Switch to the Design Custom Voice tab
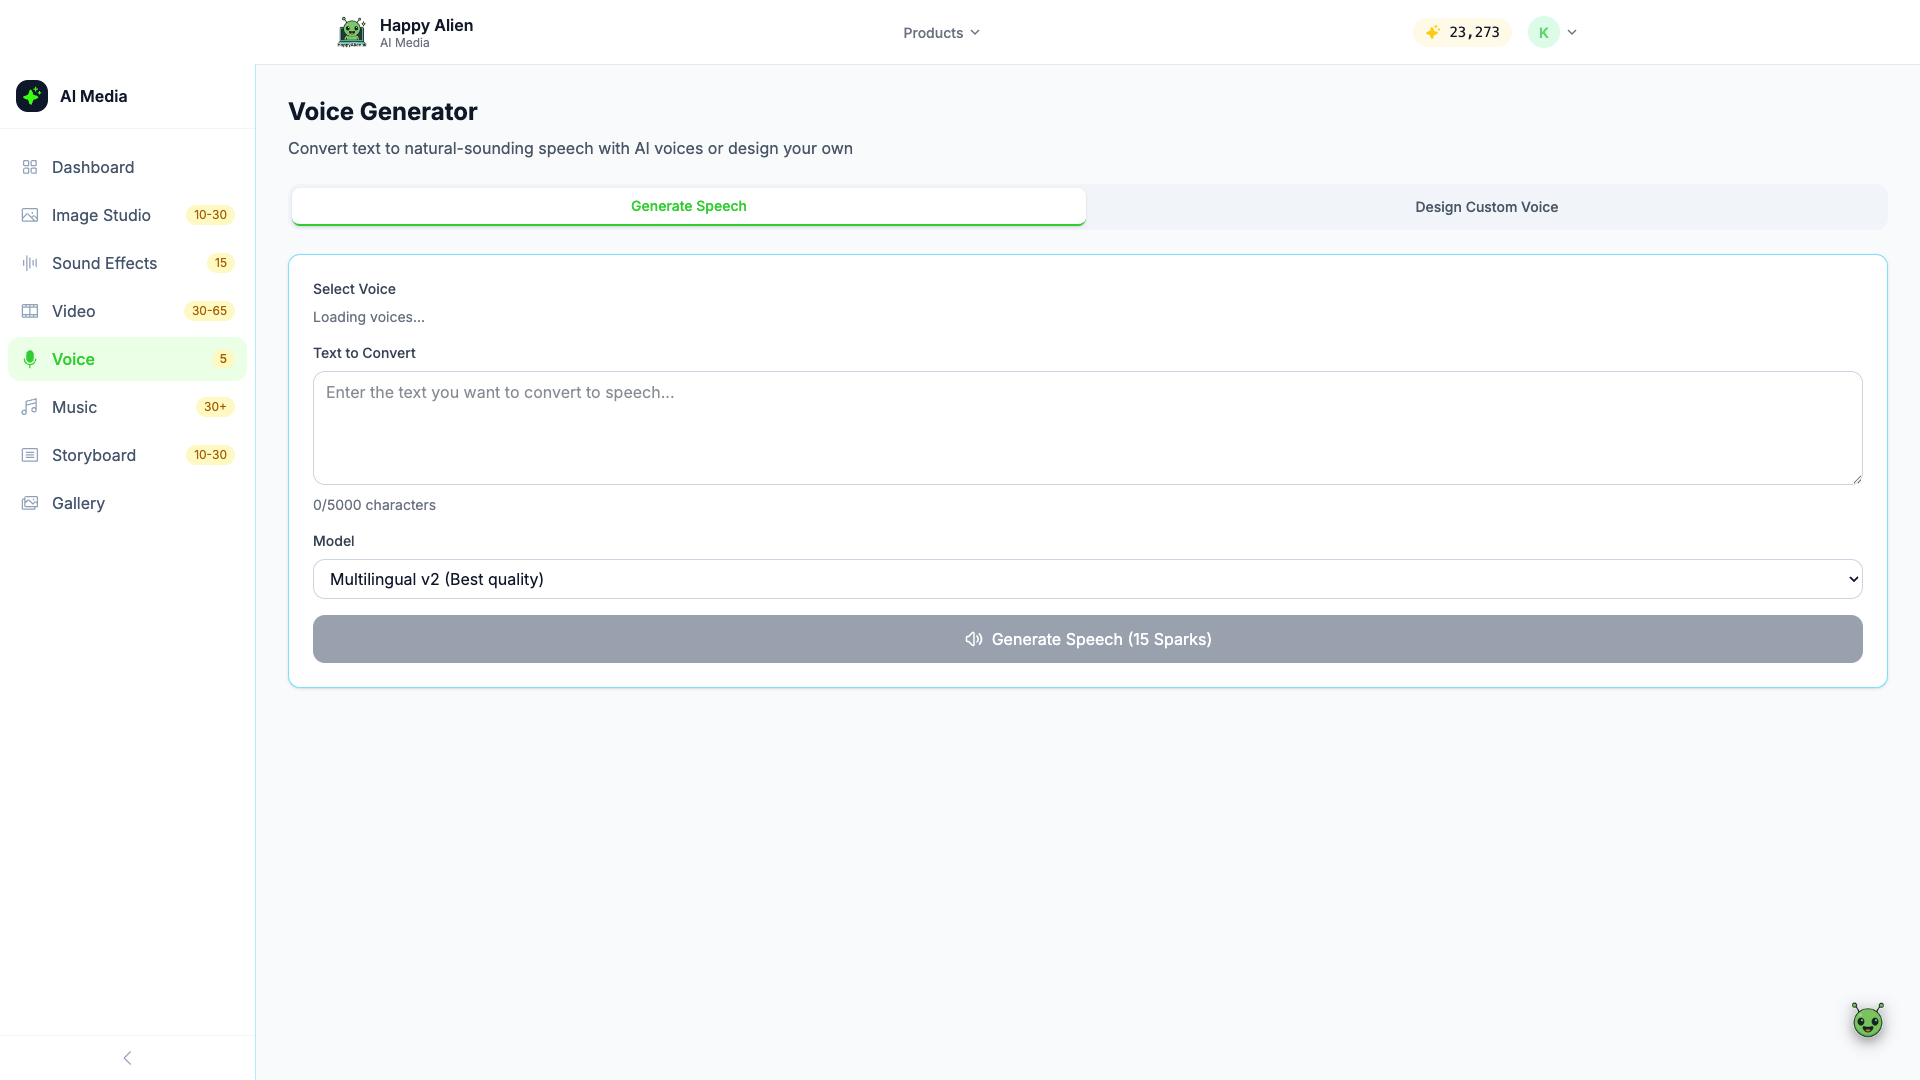 (1486, 207)
